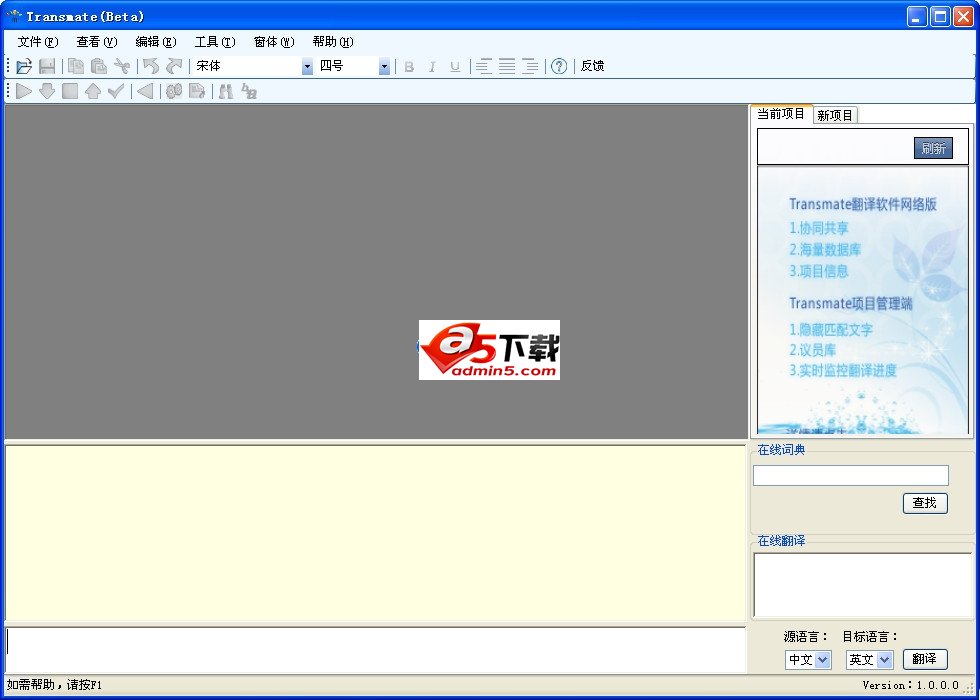Viewport: 980px width, 700px height.
Task: Click the binoculars search icon
Action: (225, 91)
